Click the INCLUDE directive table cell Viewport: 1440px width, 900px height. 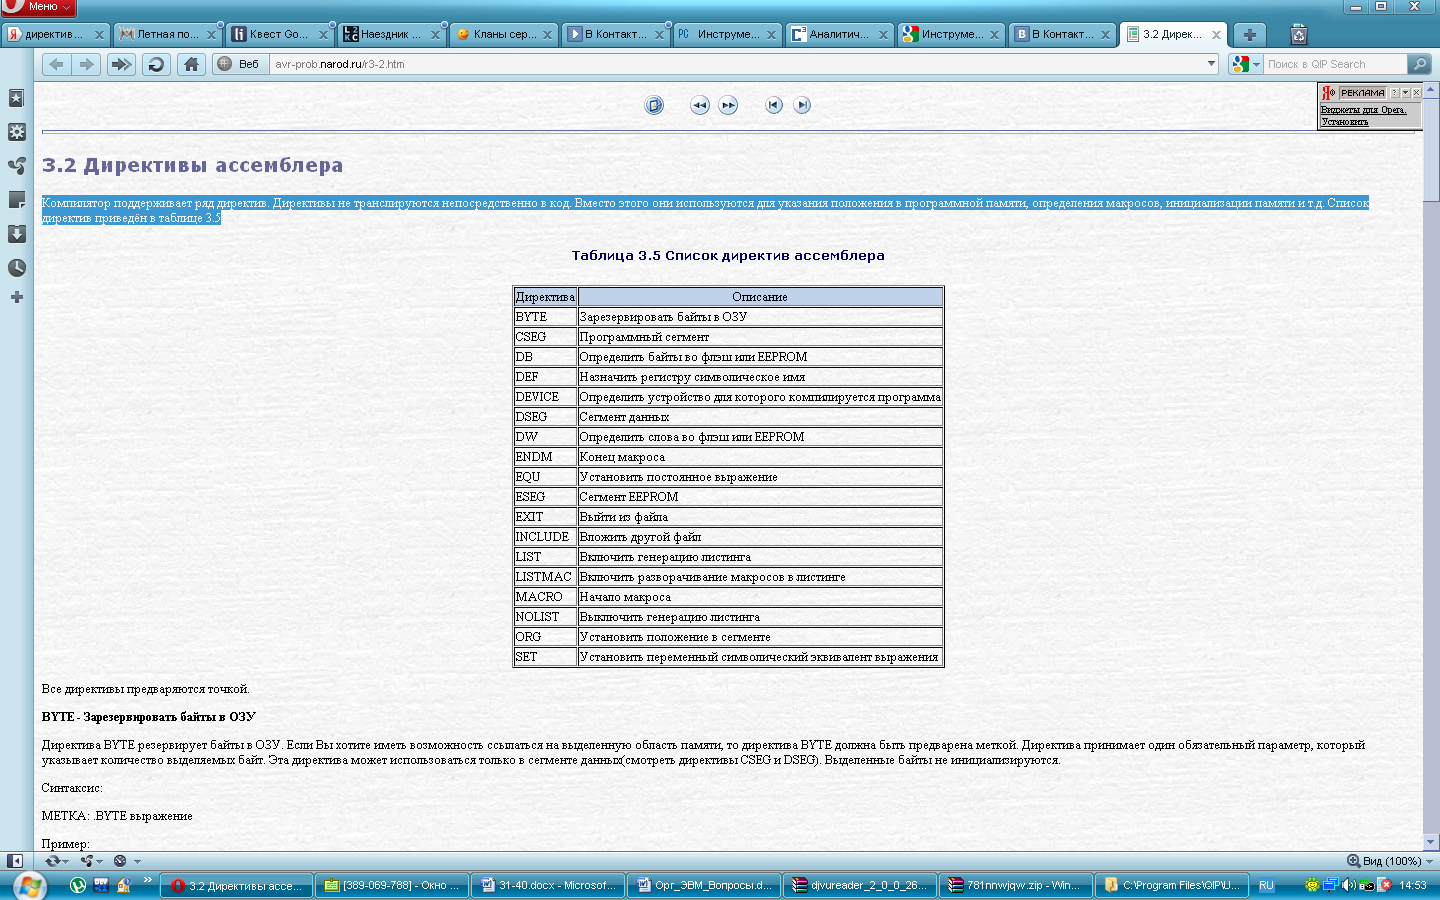click(546, 537)
